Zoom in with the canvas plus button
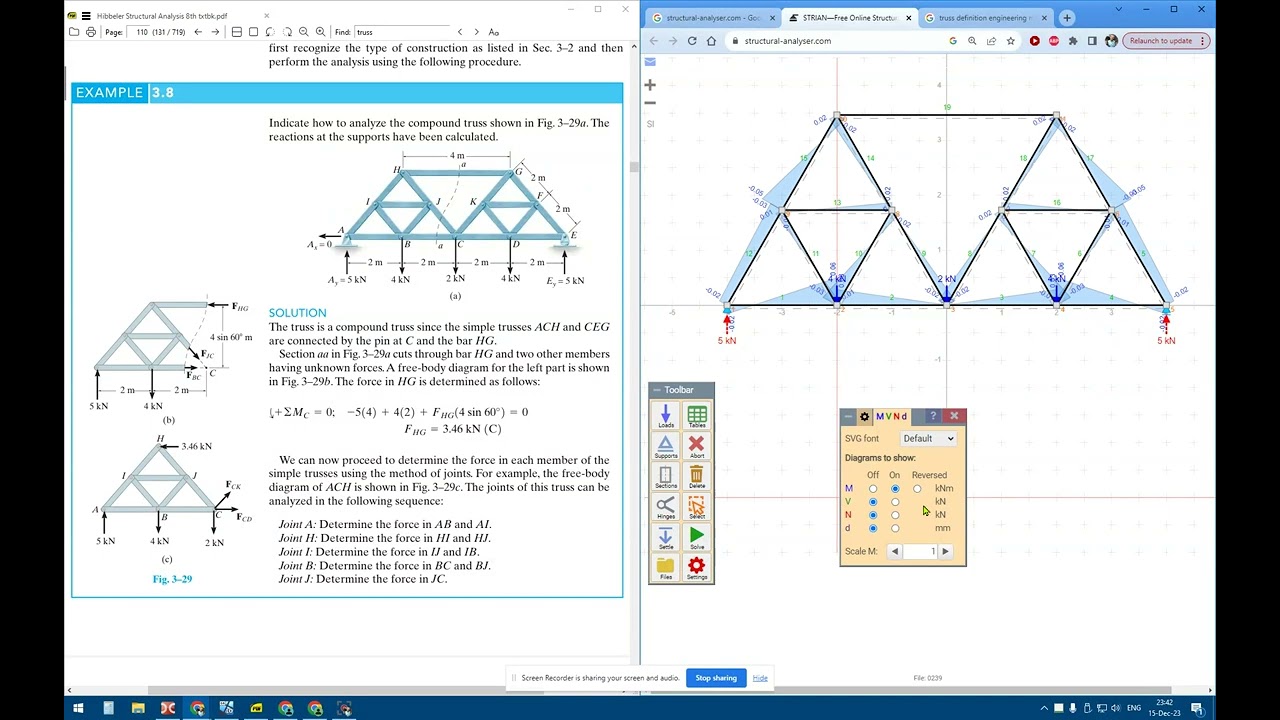This screenshot has width=1280, height=720. (650, 85)
